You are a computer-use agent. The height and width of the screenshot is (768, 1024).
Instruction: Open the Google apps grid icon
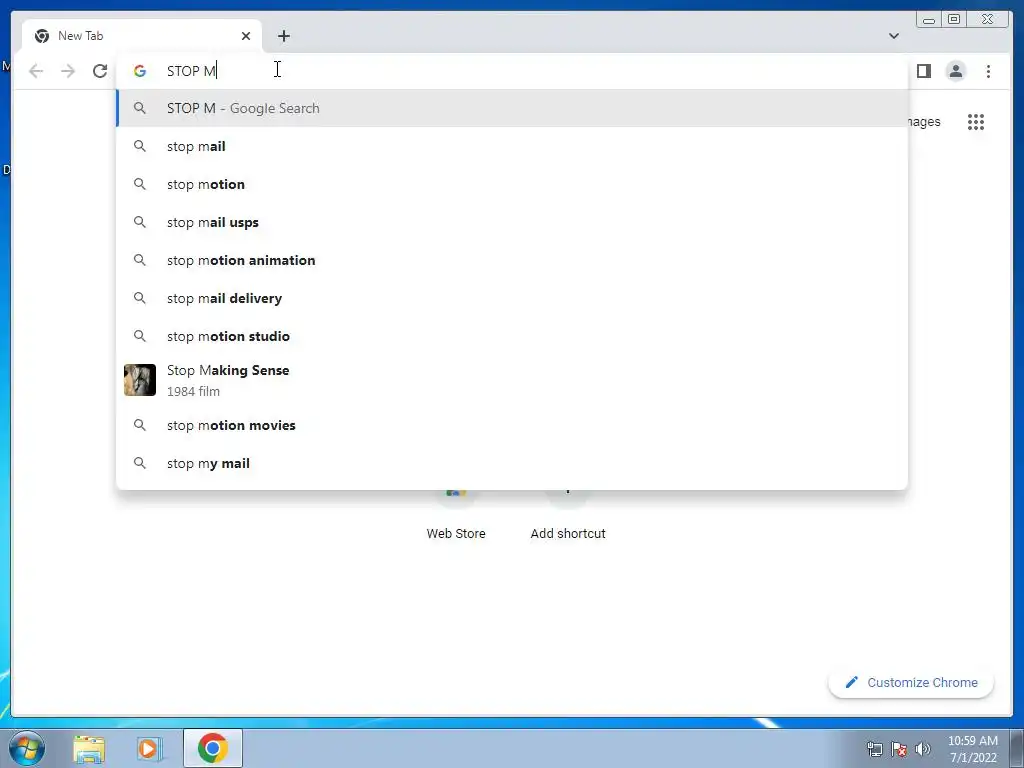point(976,121)
